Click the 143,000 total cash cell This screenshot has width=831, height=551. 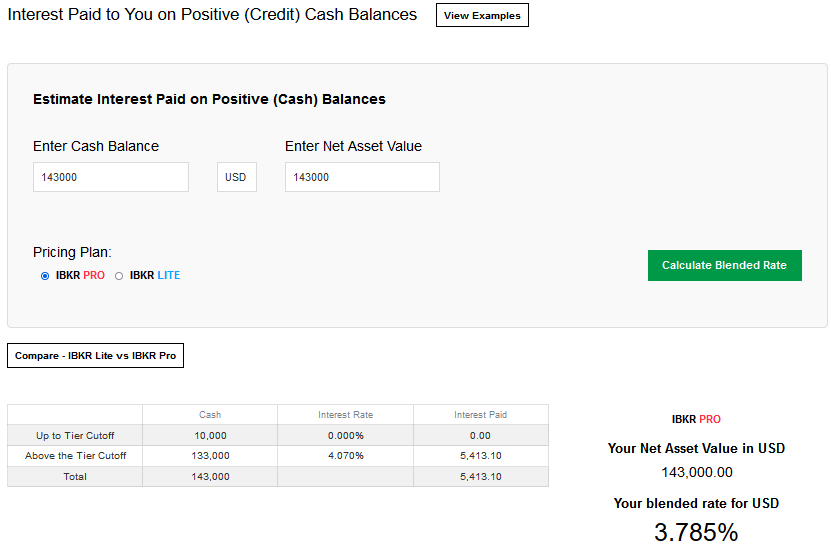210,476
